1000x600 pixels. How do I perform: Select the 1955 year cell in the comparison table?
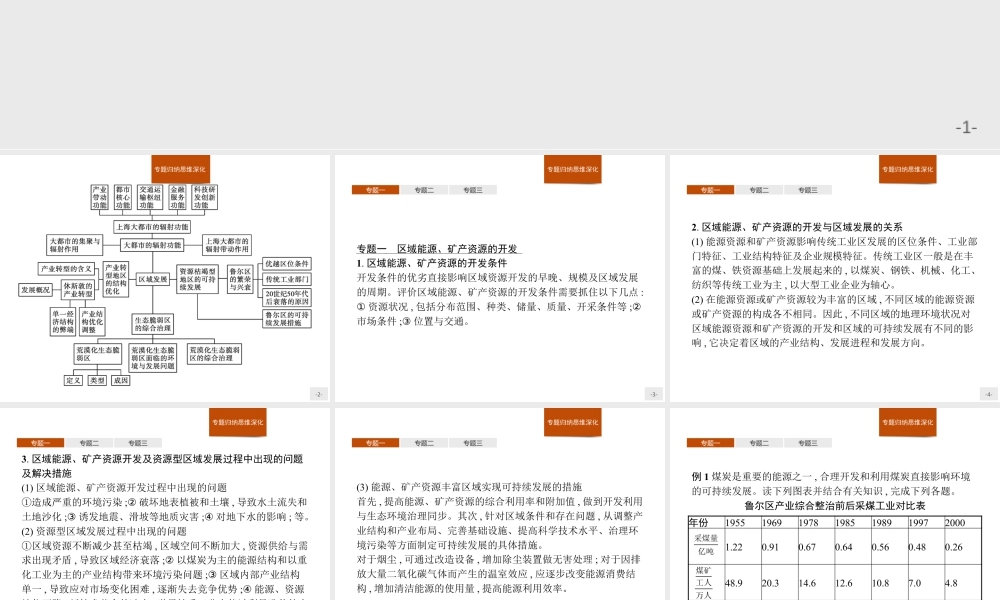tap(734, 522)
